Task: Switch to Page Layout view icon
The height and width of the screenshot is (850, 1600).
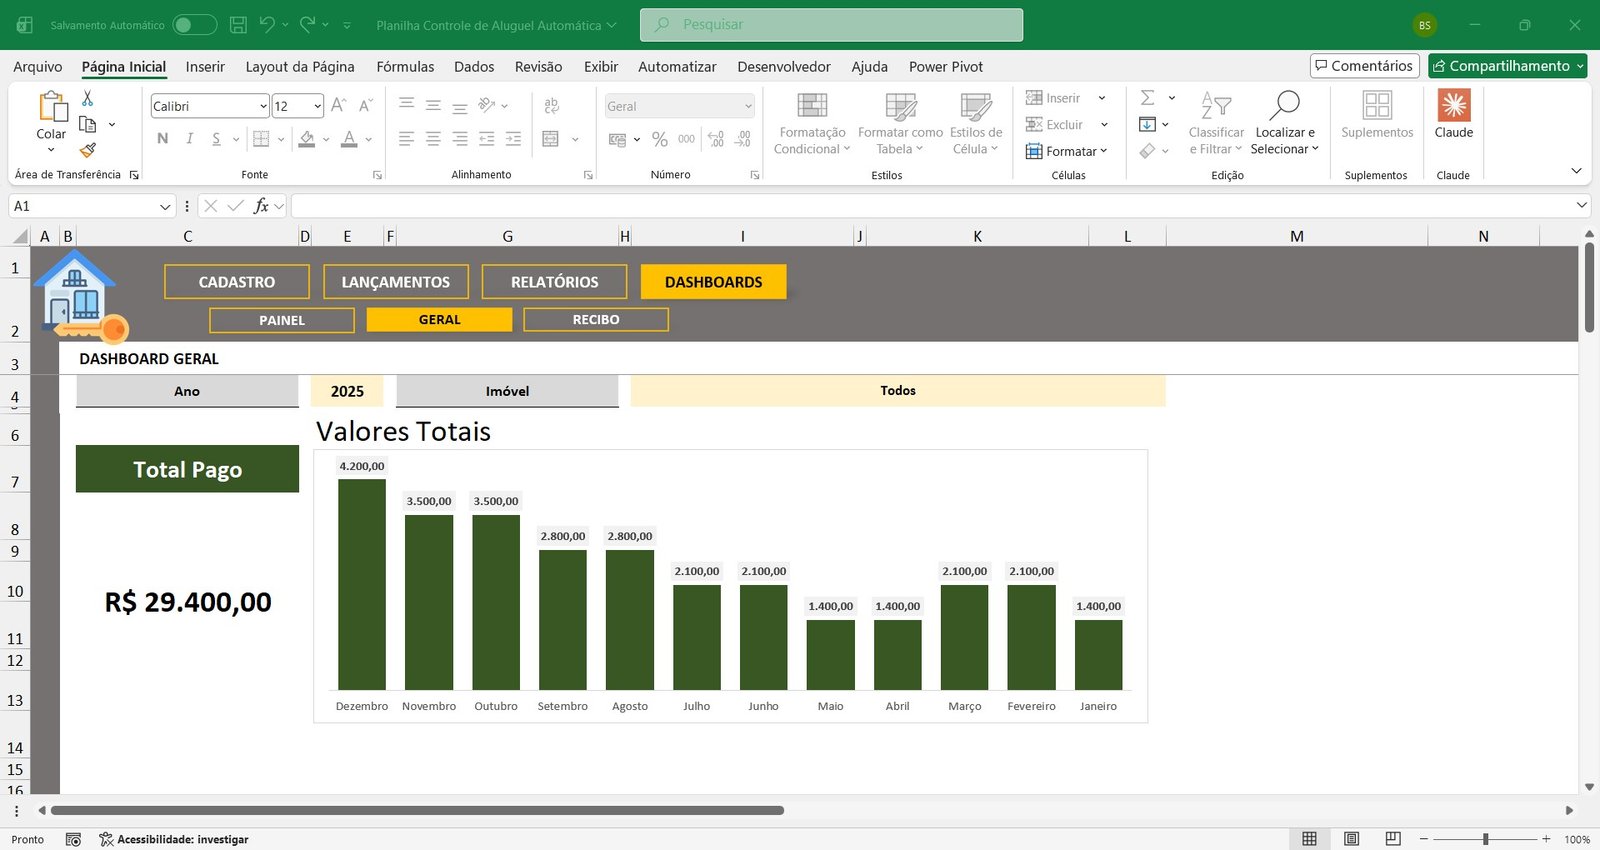Action: (x=1351, y=839)
